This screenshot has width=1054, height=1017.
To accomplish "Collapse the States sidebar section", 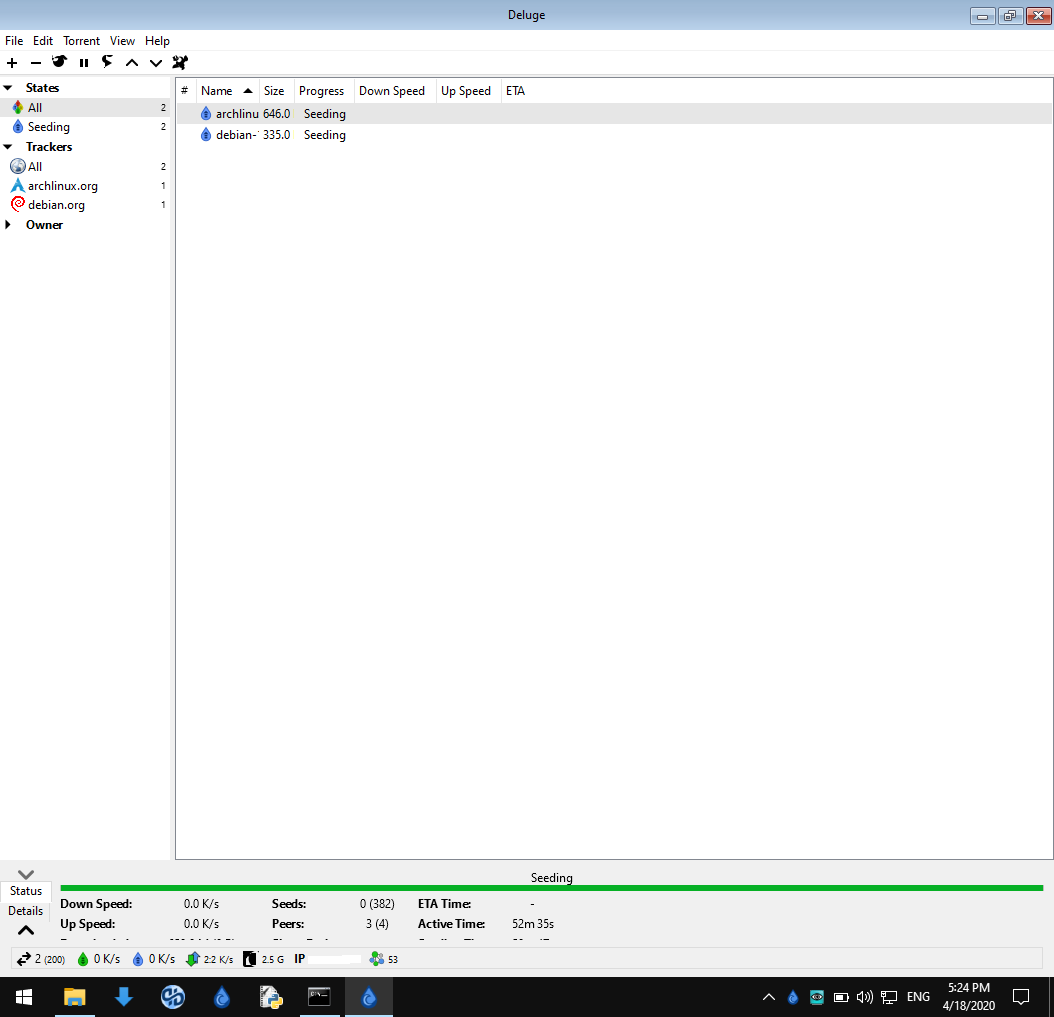I will click(8, 88).
